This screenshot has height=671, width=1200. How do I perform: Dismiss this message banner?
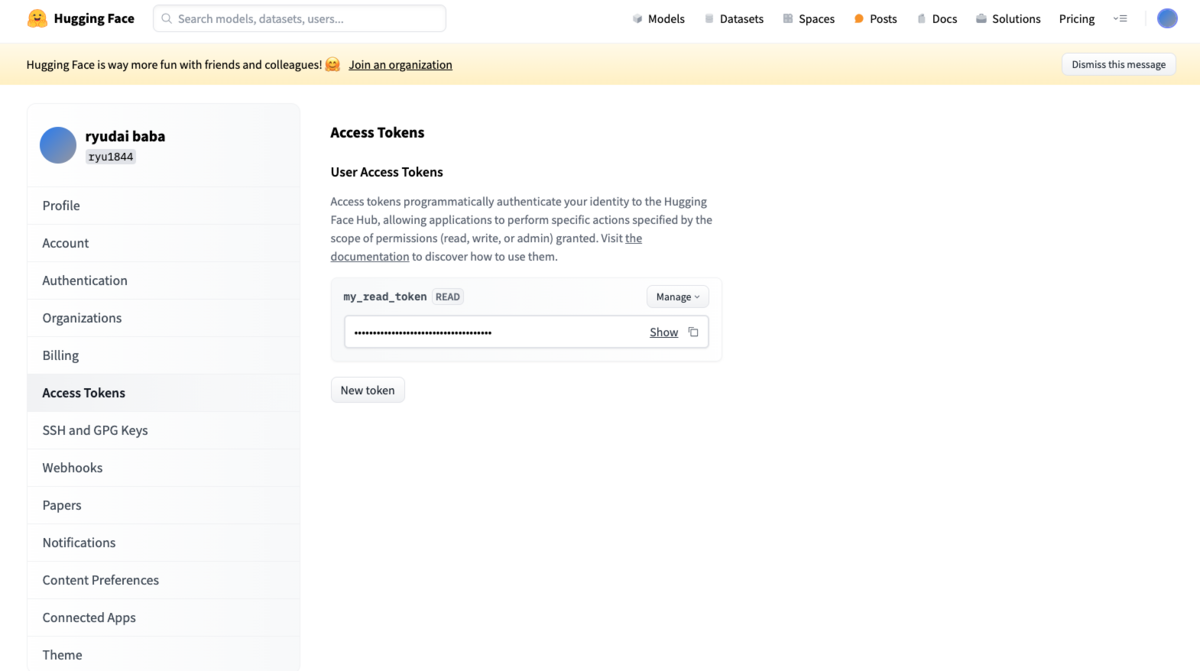(1118, 64)
